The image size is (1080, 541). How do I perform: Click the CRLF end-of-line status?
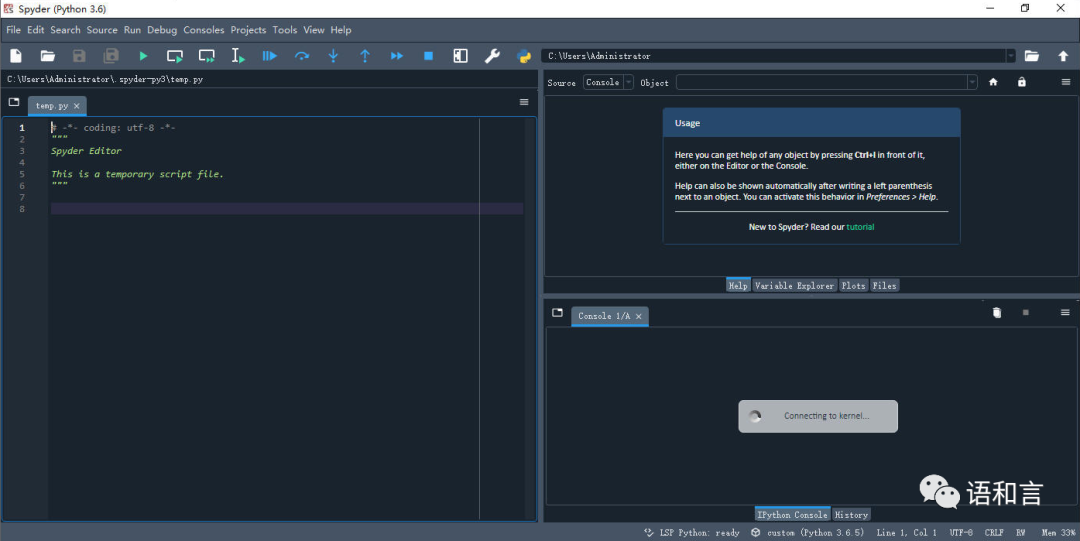click(994, 533)
